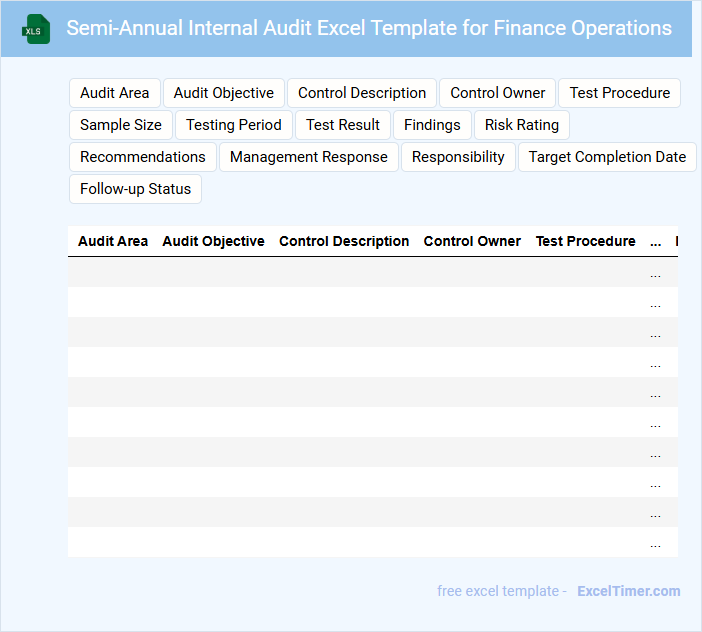Select the Audit Area tag
The height and width of the screenshot is (632, 702).
tap(114, 93)
